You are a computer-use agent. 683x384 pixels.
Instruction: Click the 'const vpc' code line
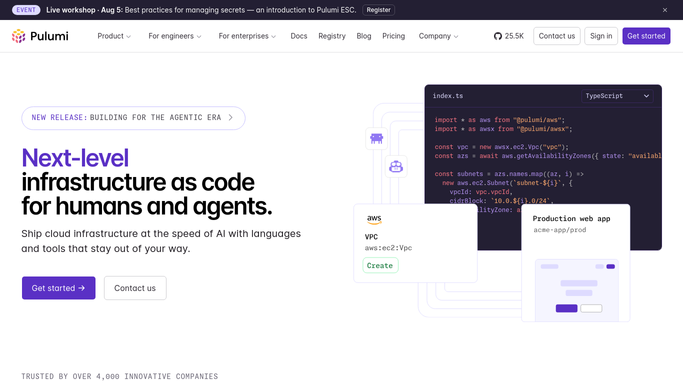(501, 147)
